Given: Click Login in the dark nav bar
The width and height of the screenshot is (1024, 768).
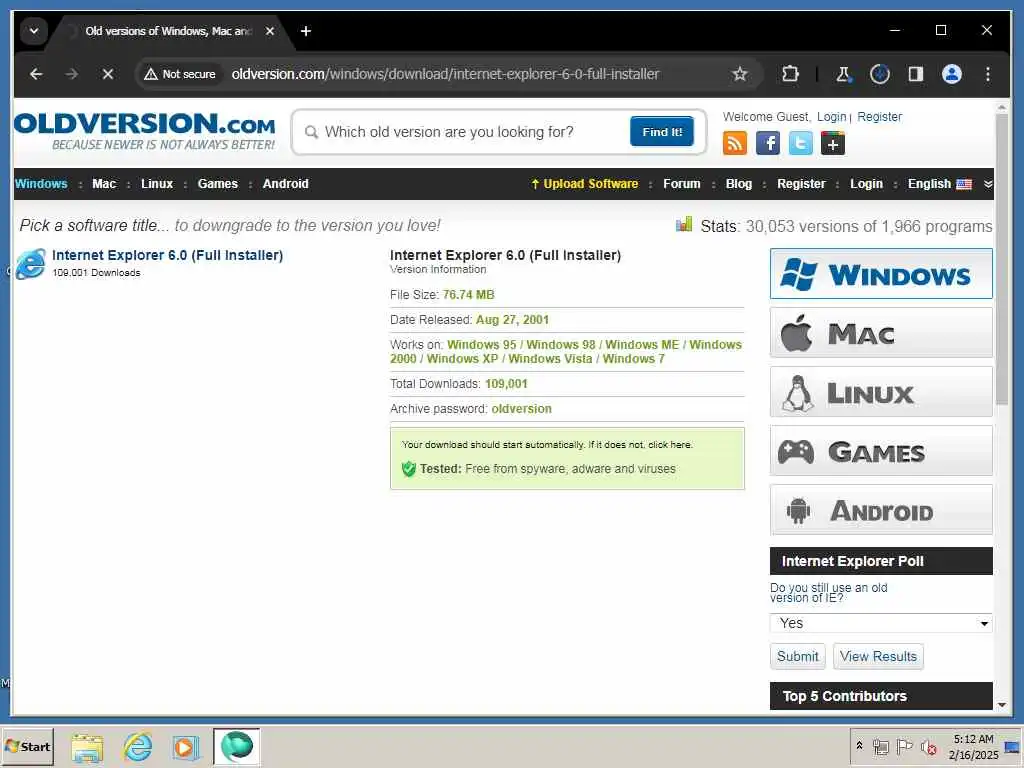Looking at the screenshot, I should 866,184.
